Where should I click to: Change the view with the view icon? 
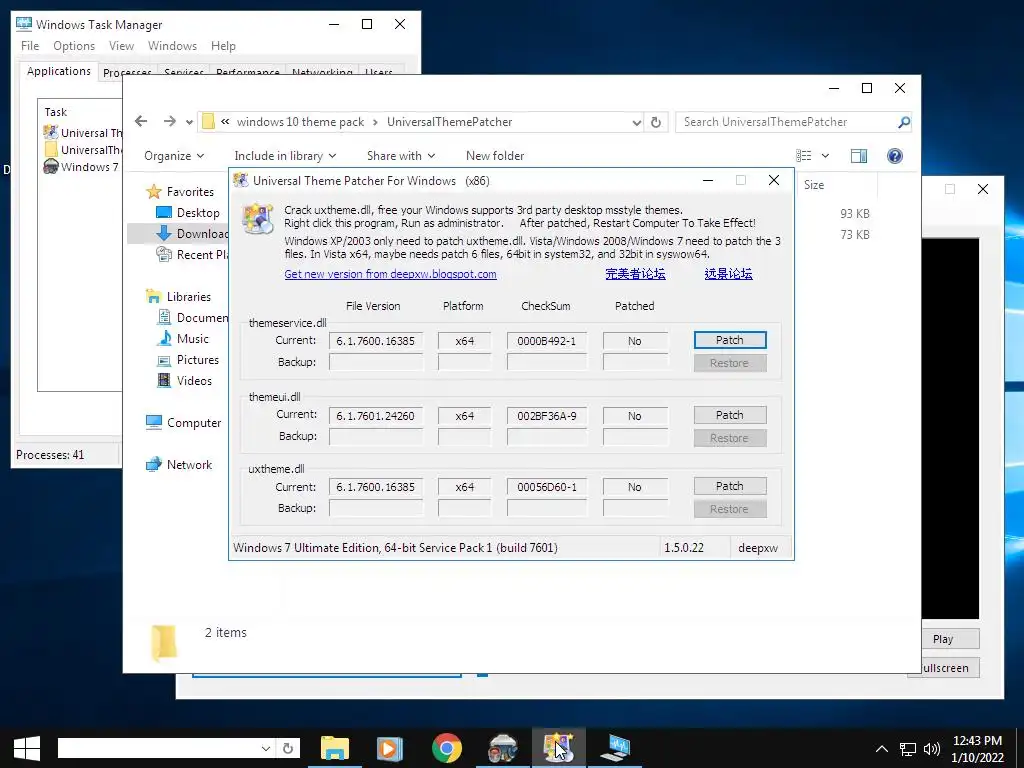click(804, 155)
